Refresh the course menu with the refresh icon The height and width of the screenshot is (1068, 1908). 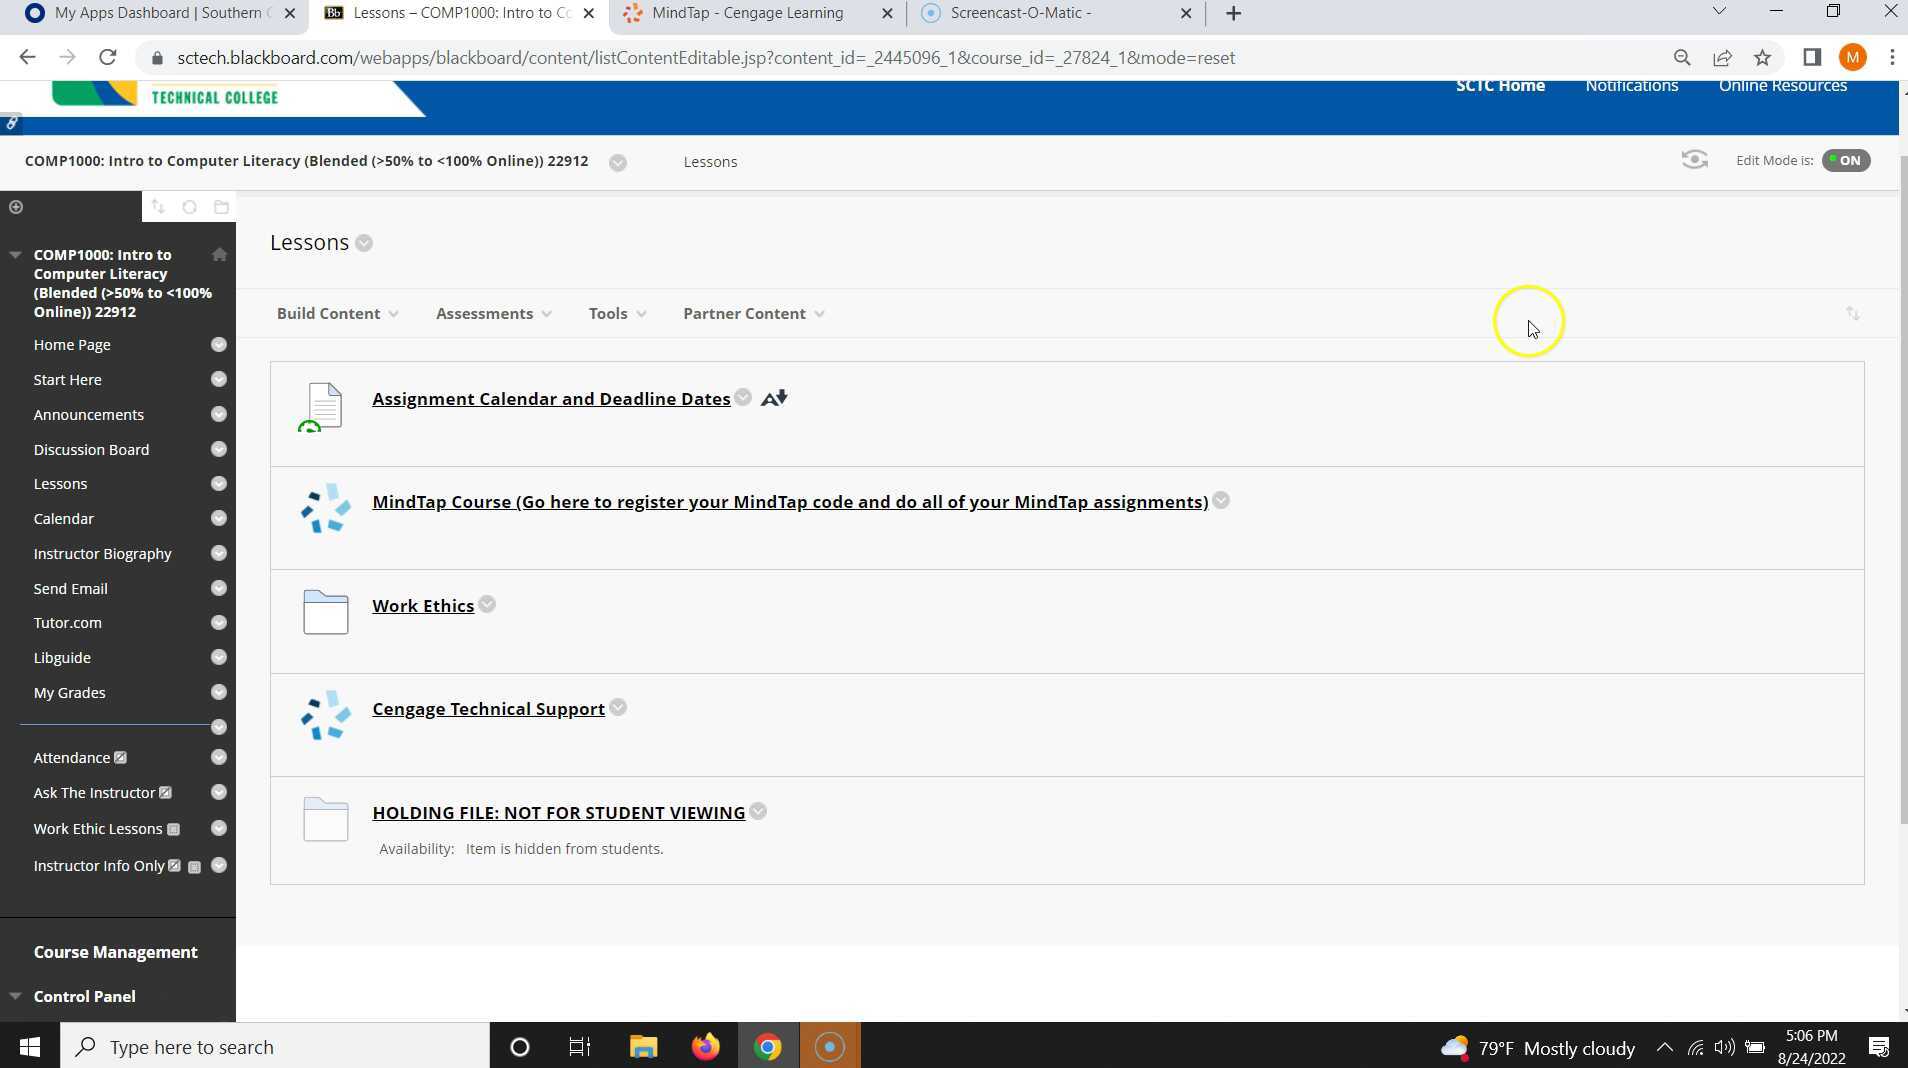pyautogui.click(x=190, y=207)
